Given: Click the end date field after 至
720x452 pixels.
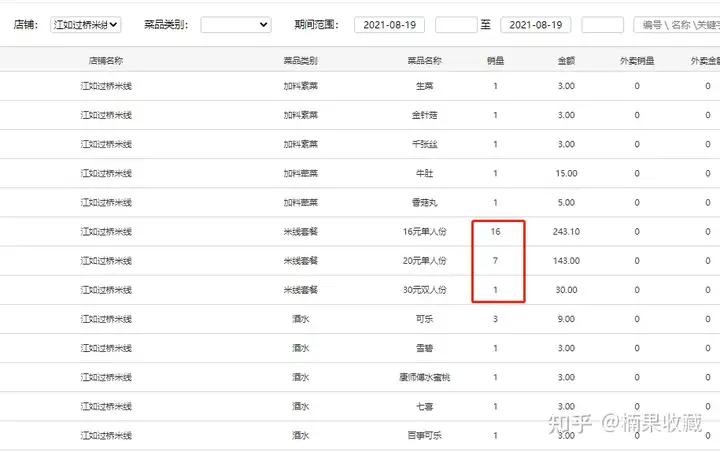Looking at the screenshot, I should coord(535,25).
